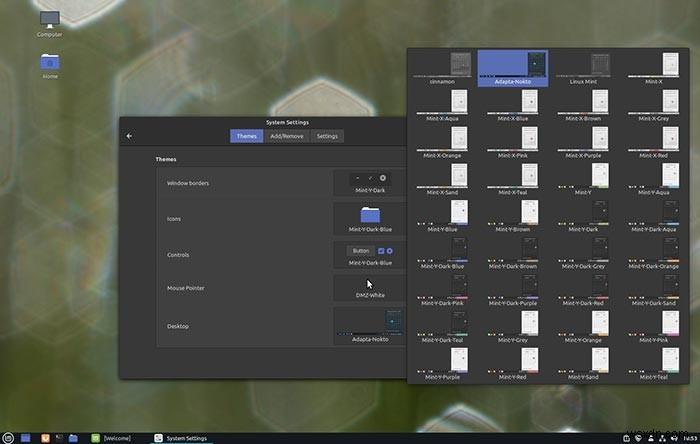Choose the Mint-Y-Purple theme
This screenshot has width=700, height=444.
(x=442, y=365)
